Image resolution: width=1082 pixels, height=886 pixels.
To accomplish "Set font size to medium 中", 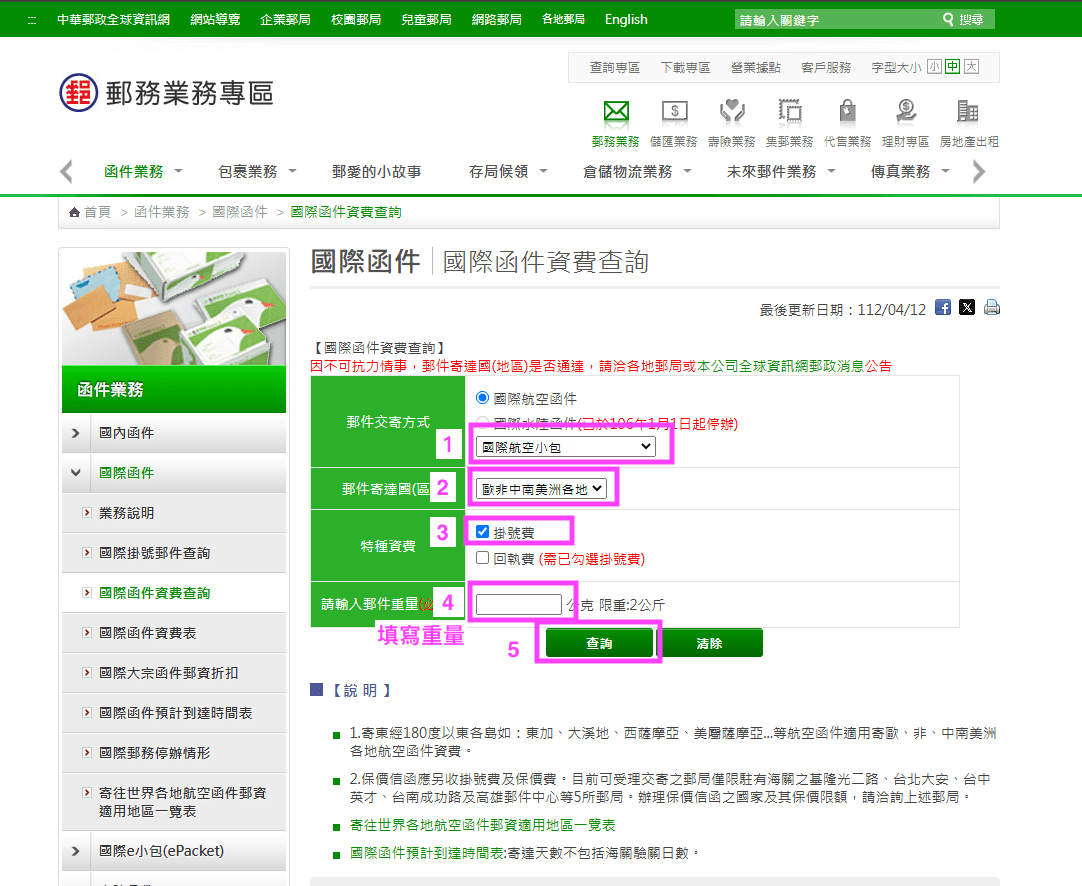I will 953,67.
